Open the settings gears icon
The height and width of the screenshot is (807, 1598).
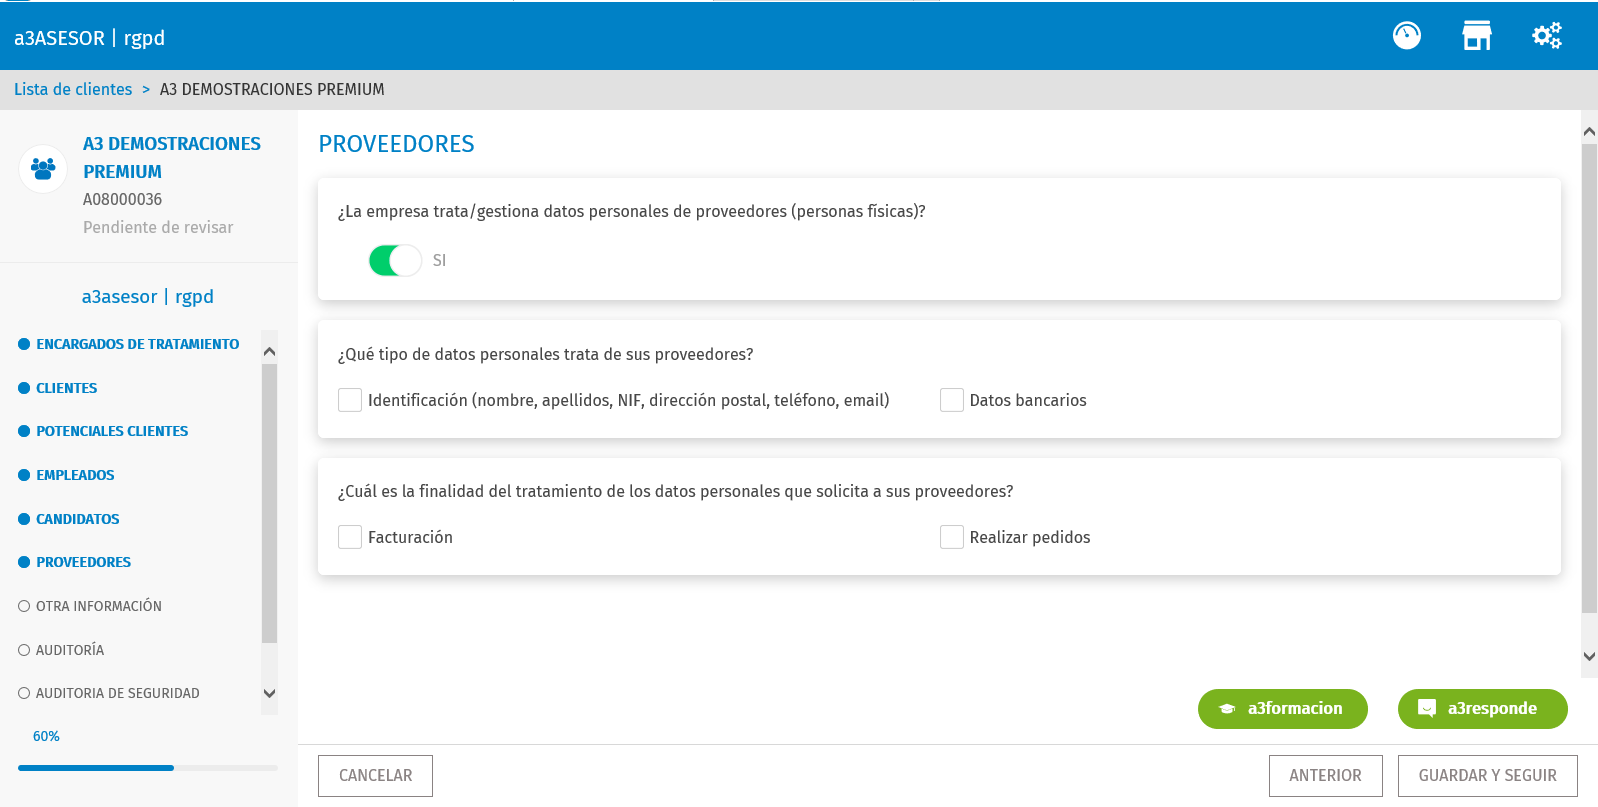pos(1547,36)
